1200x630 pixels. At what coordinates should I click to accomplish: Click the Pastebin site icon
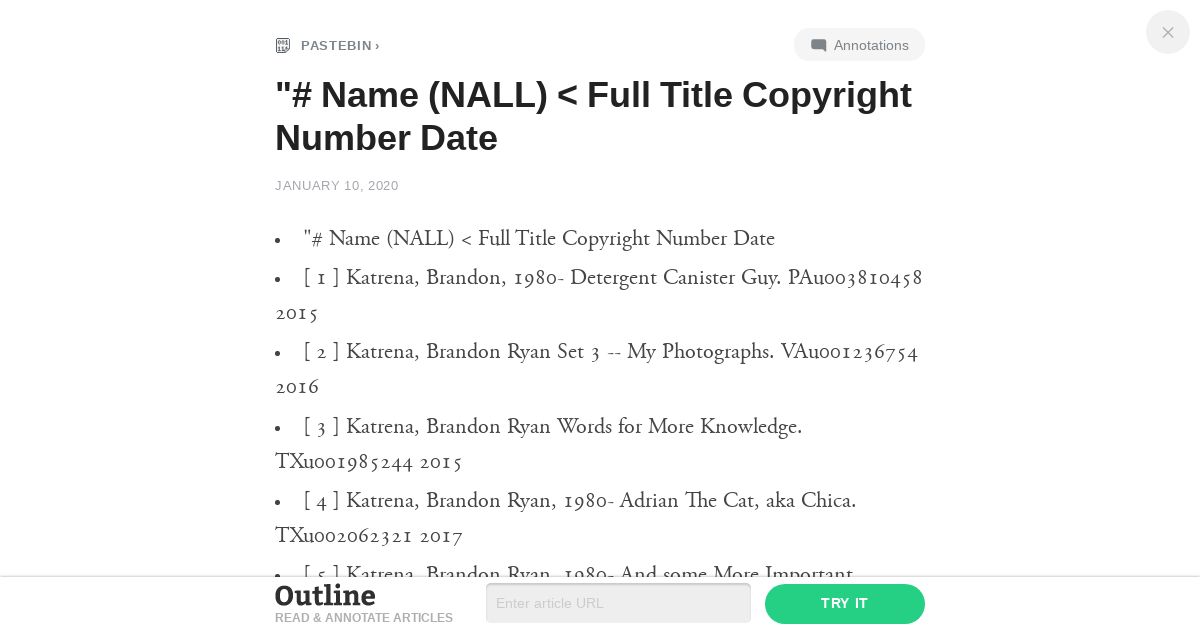(x=283, y=45)
